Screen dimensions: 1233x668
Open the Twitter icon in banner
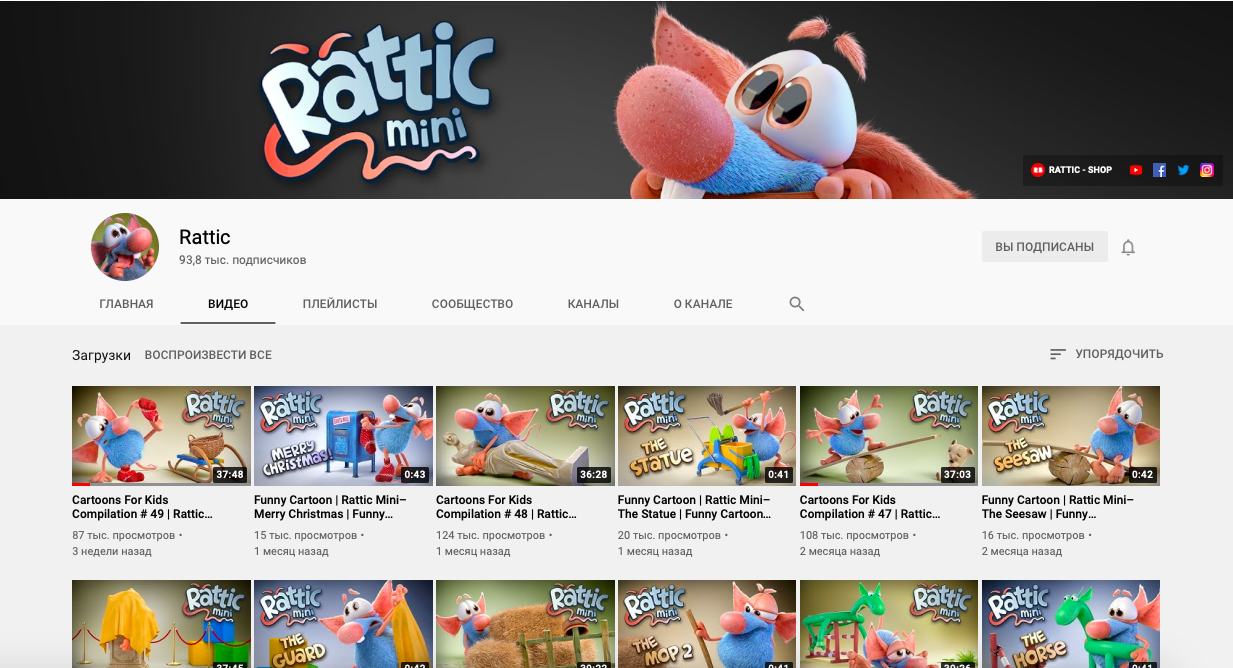[1183, 170]
